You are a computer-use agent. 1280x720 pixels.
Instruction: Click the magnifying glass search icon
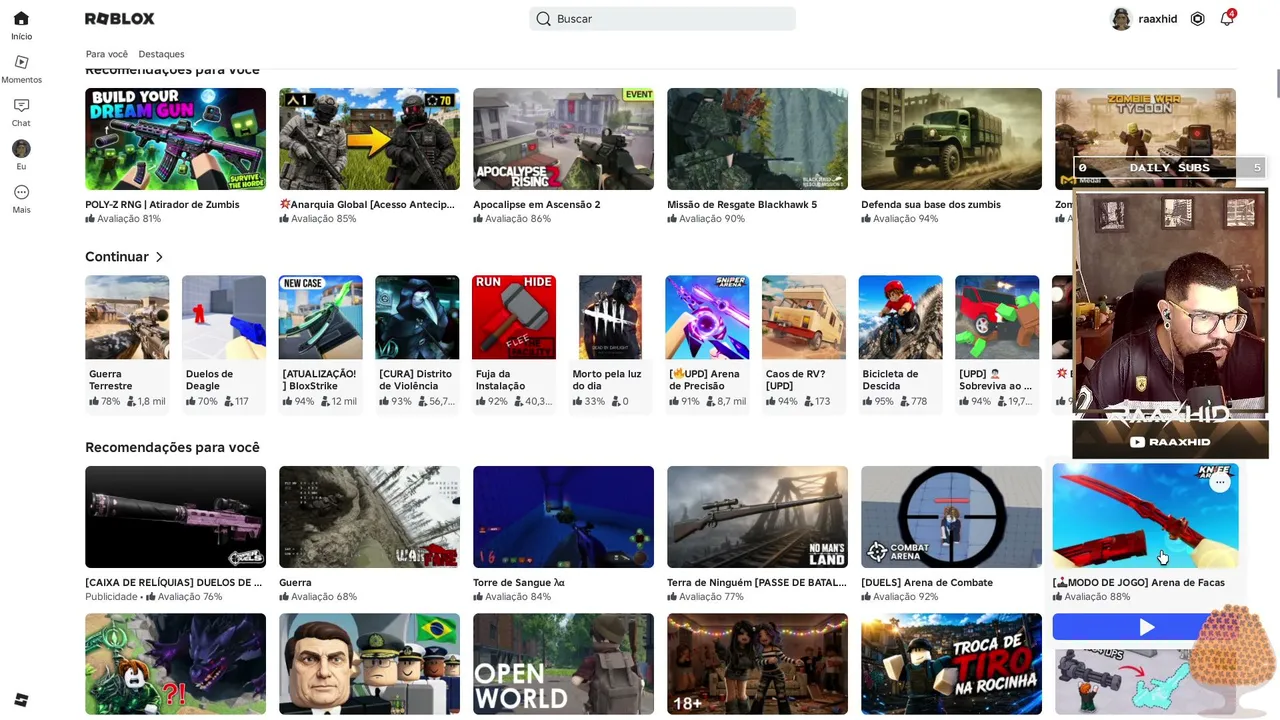(x=543, y=19)
